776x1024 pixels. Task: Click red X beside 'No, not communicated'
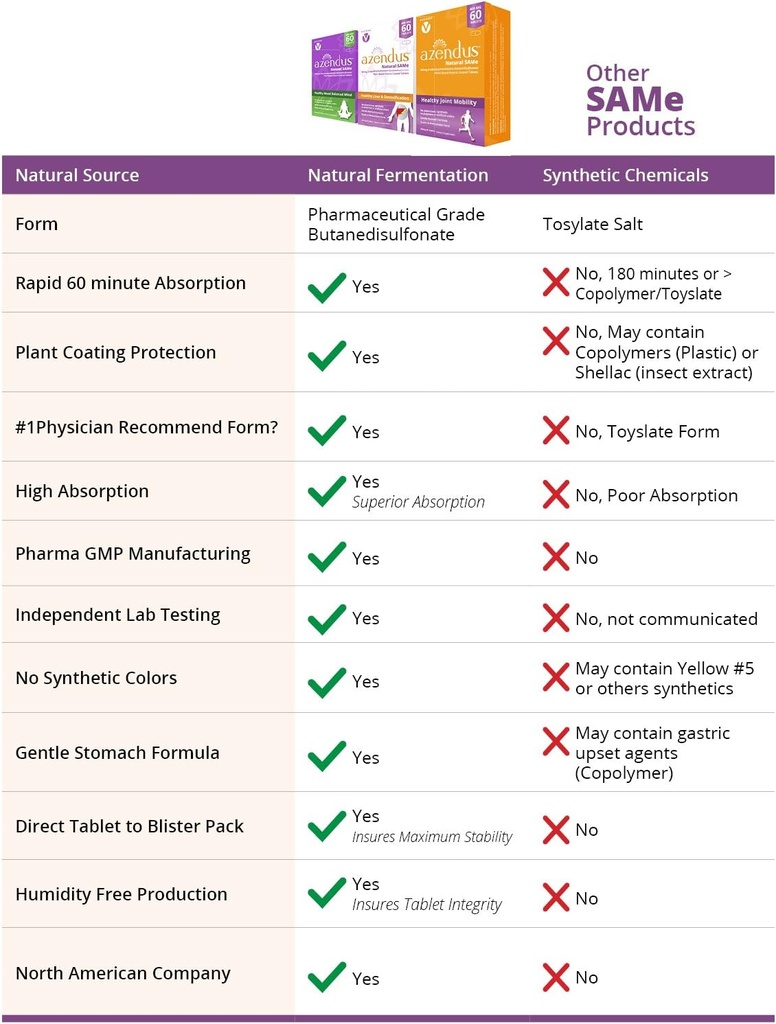click(x=556, y=618)
